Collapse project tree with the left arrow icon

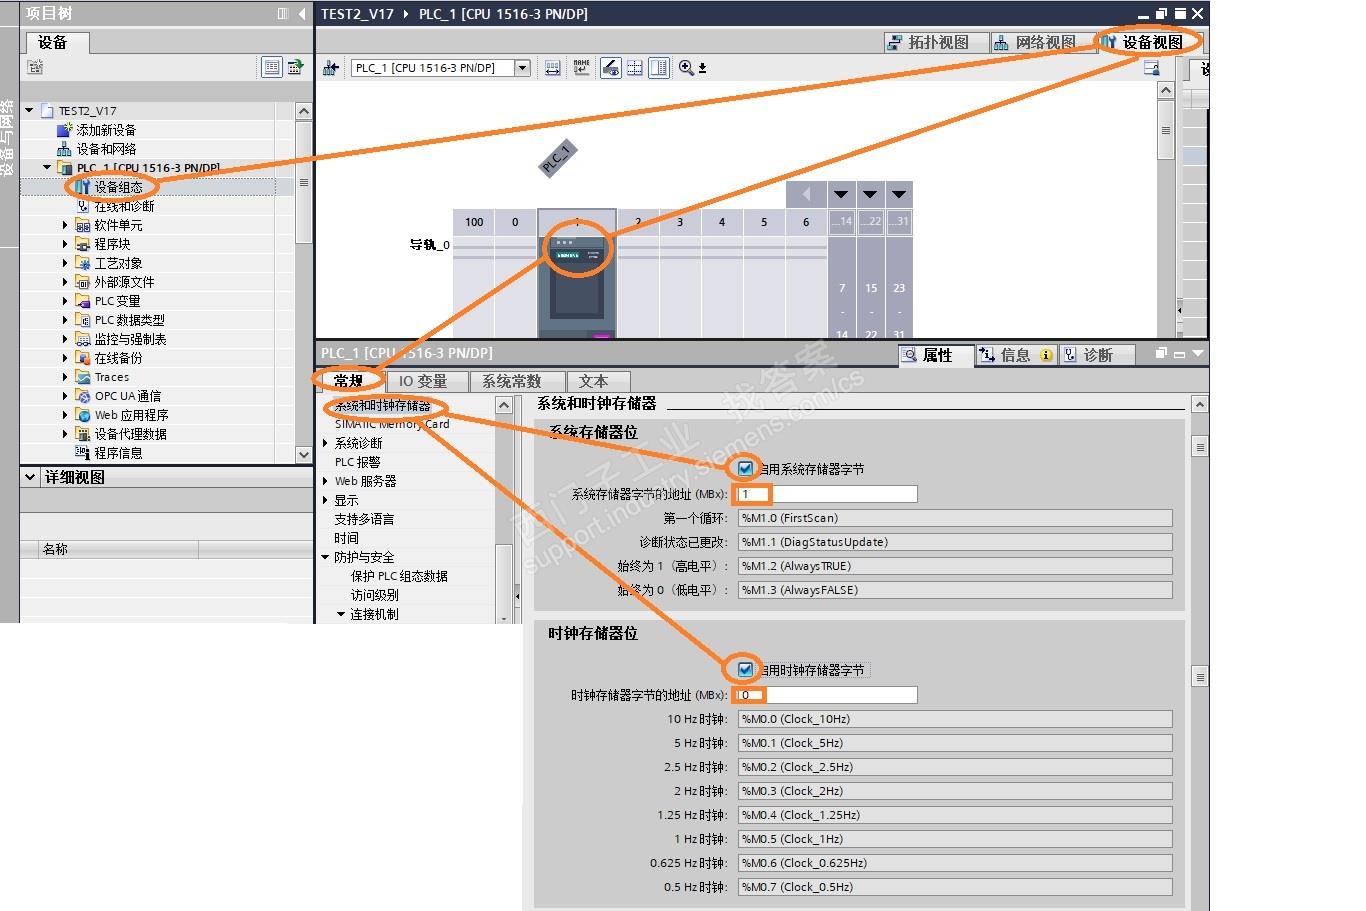(302, 13)
